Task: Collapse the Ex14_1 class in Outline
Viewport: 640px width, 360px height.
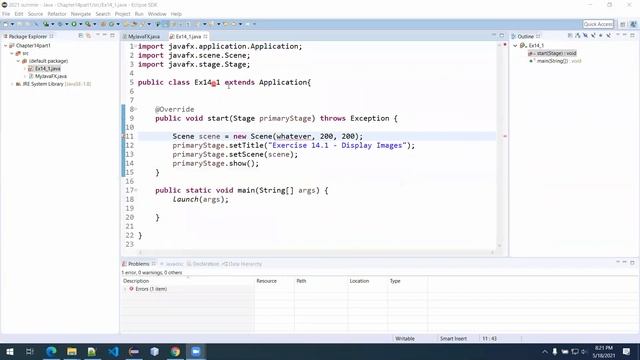Action: click(x=515, y=45)
